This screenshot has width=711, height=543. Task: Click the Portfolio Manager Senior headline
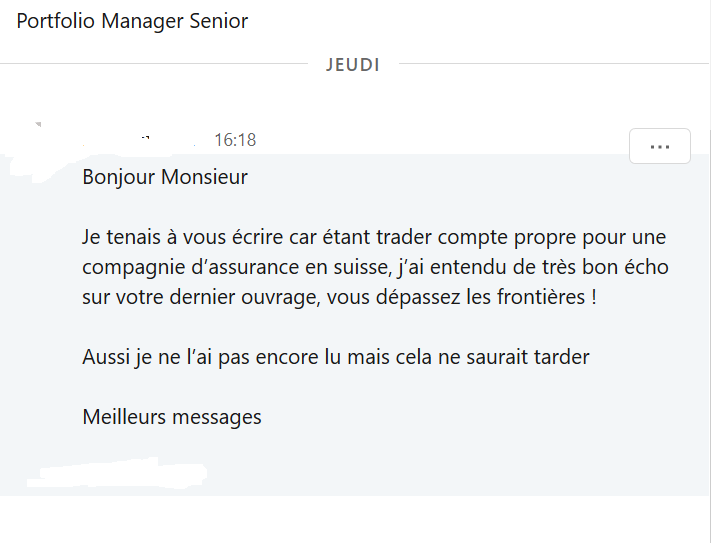point(132,21)
